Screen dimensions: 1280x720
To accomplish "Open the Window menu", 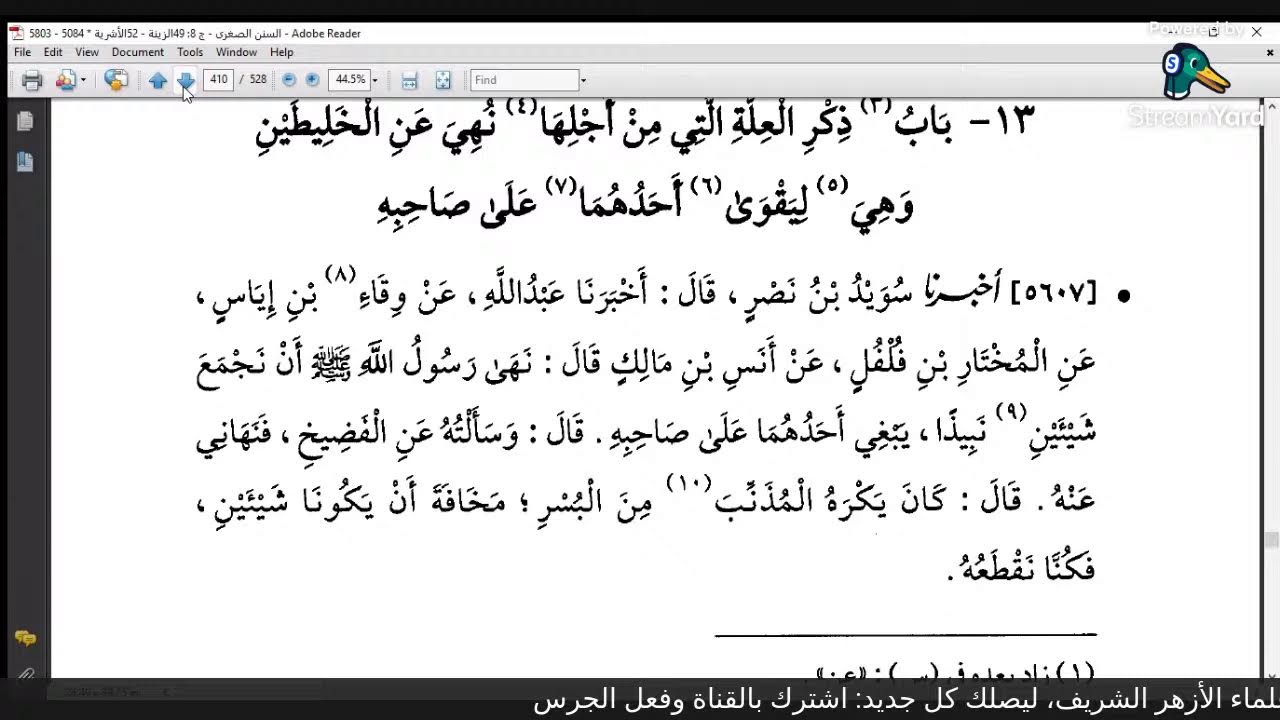I will 237,52.
